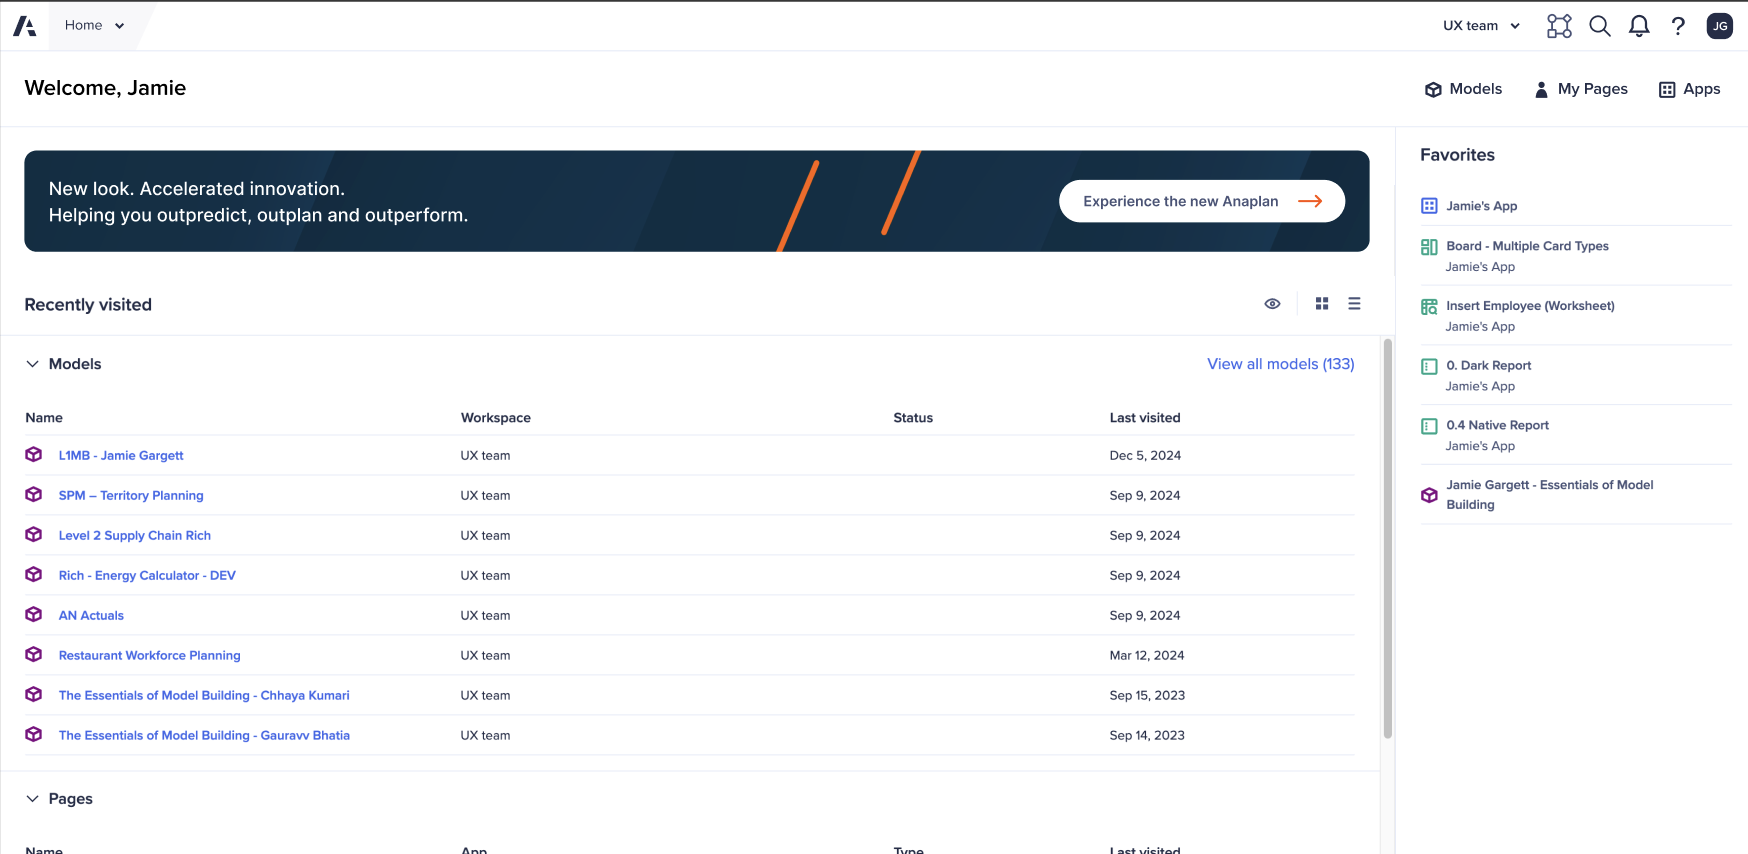Click the Last visited column header in Models

coord(1145,418)
